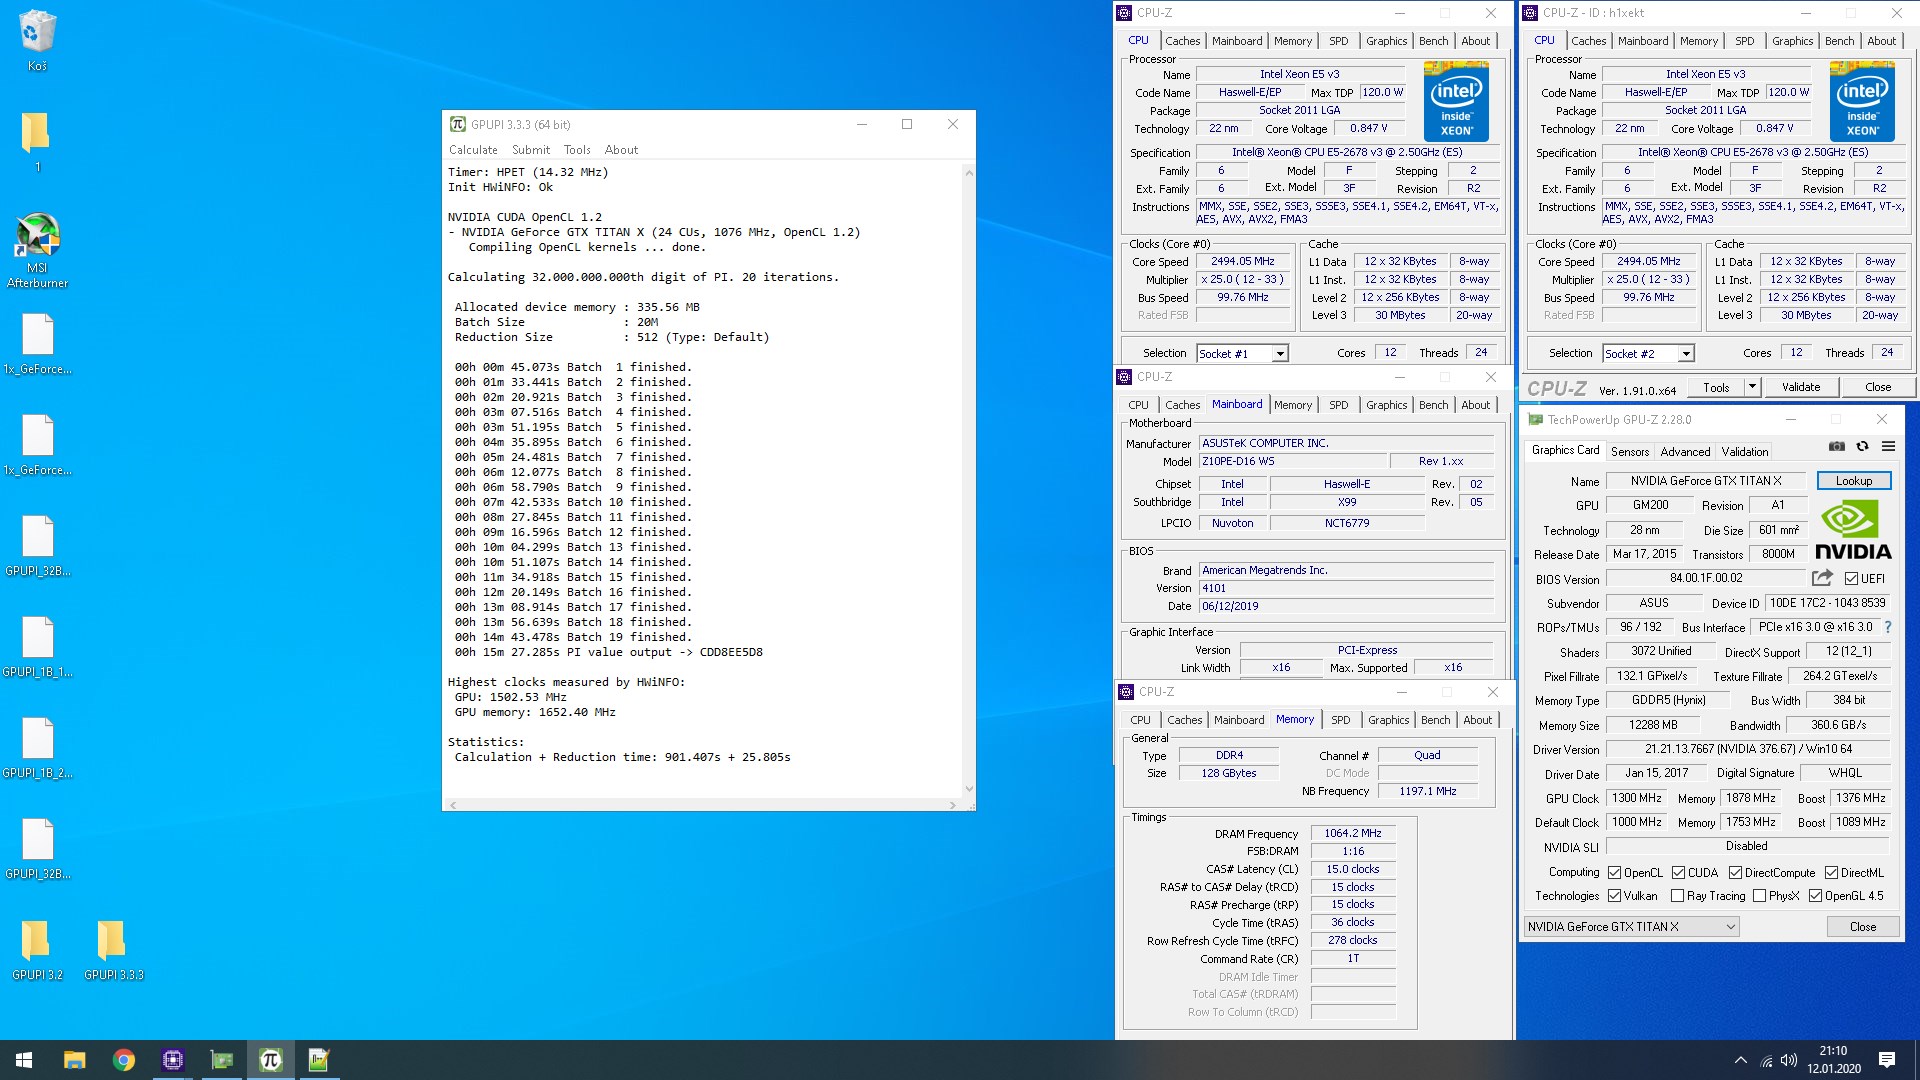Click the GPU-Z Name field GTX TITAN X

click(x=1705, y=481)
